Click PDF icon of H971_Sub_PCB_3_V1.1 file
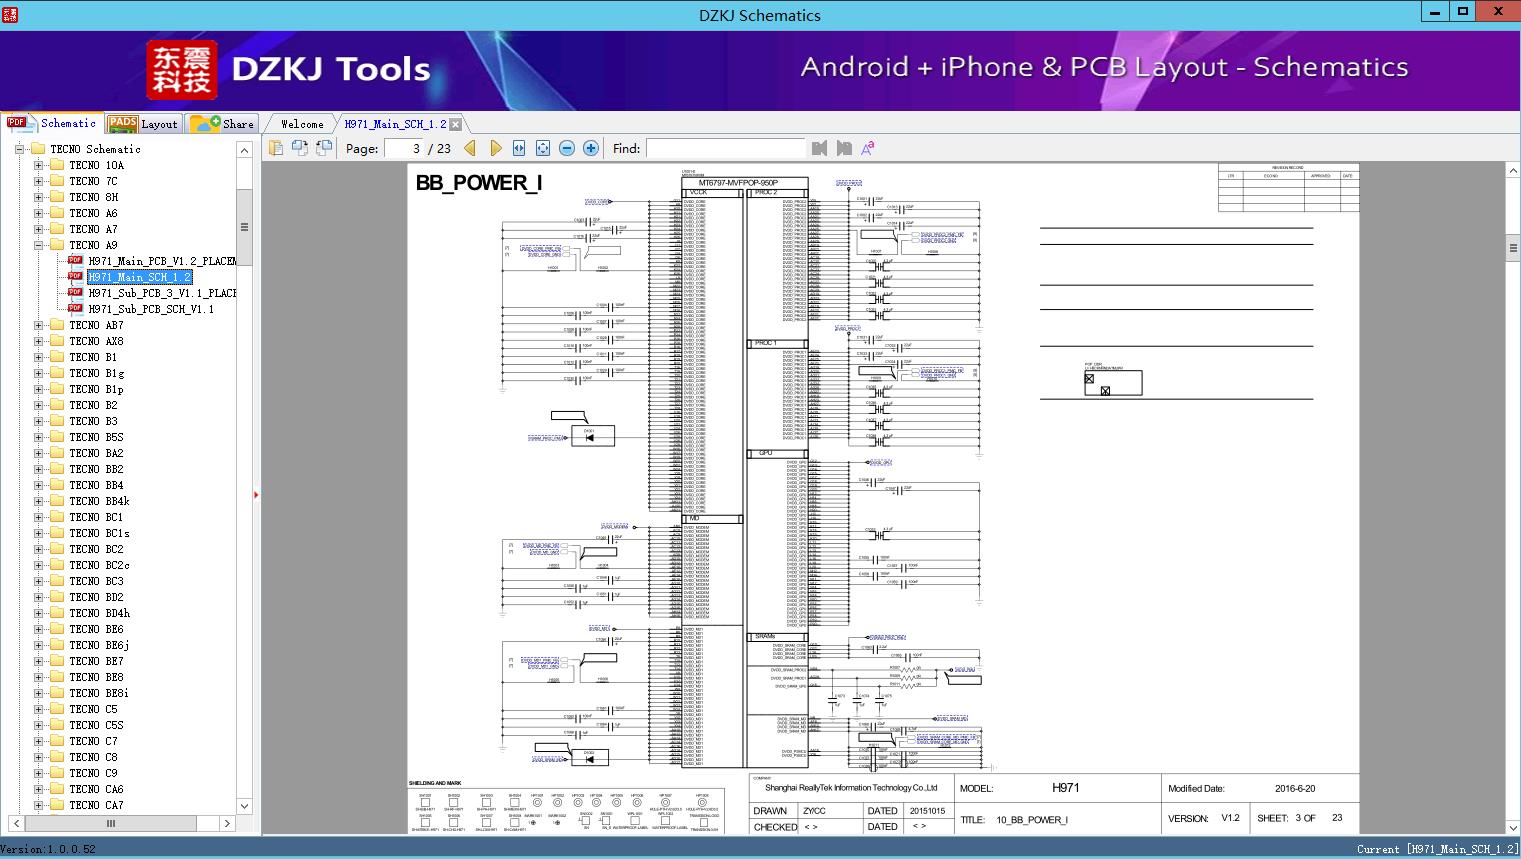 tap(75, 293)
